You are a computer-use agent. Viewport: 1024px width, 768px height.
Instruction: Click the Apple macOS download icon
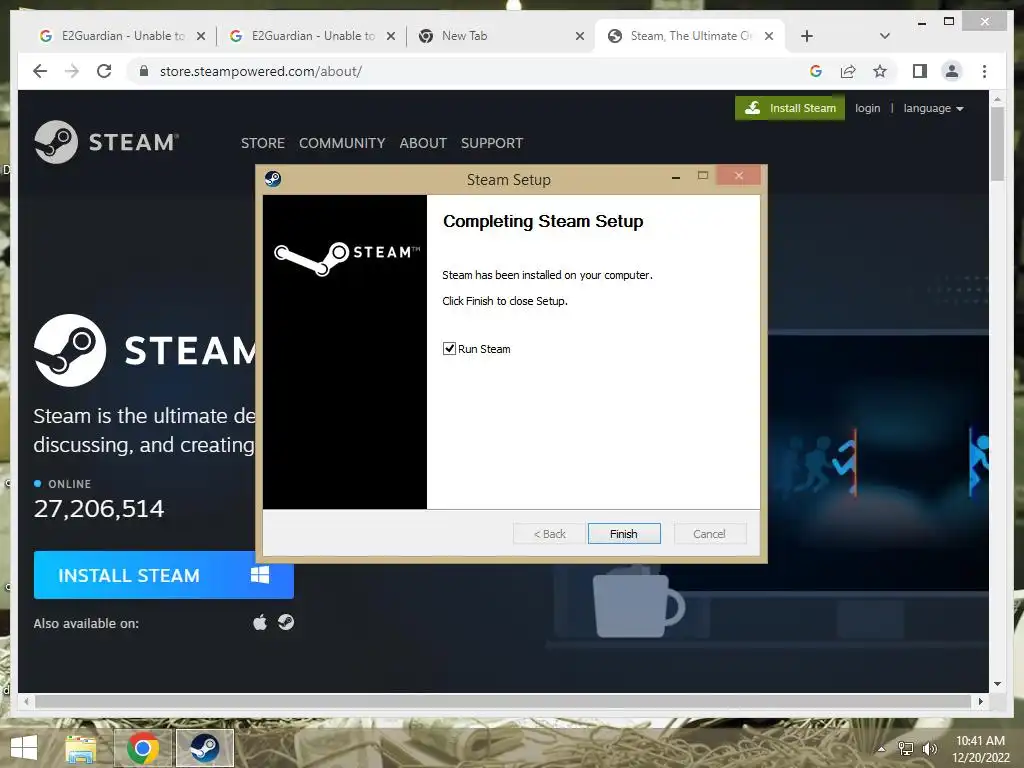(260, 622)
